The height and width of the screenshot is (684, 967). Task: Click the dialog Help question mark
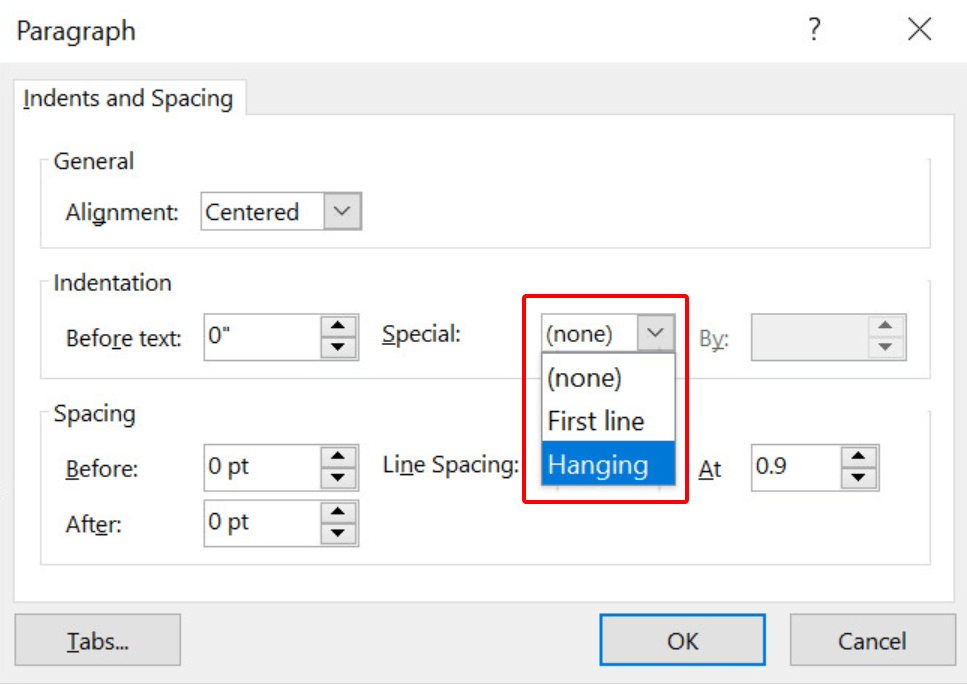coord(814,30)
